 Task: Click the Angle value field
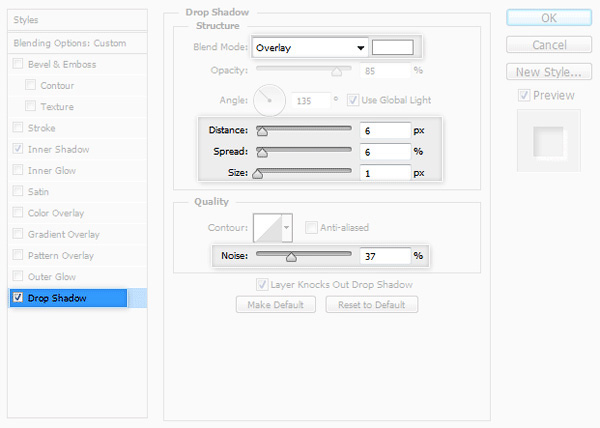[311, 101]
